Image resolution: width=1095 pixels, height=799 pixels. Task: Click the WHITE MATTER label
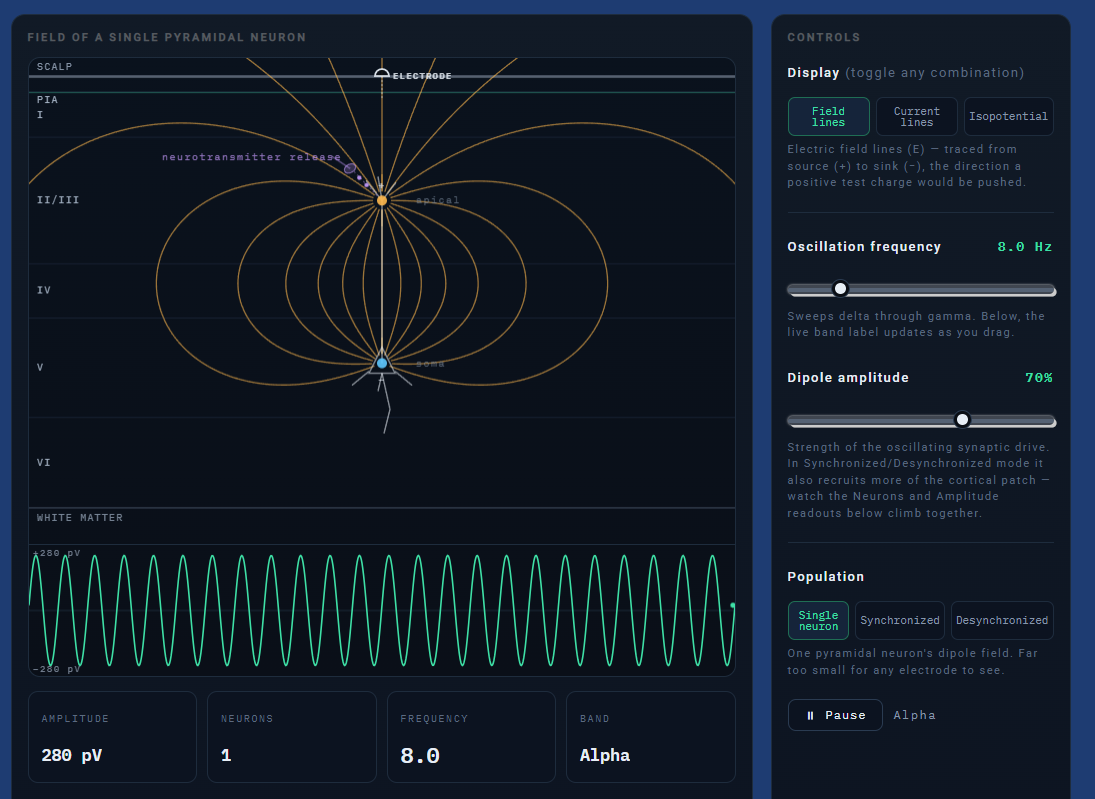point(80,518)
